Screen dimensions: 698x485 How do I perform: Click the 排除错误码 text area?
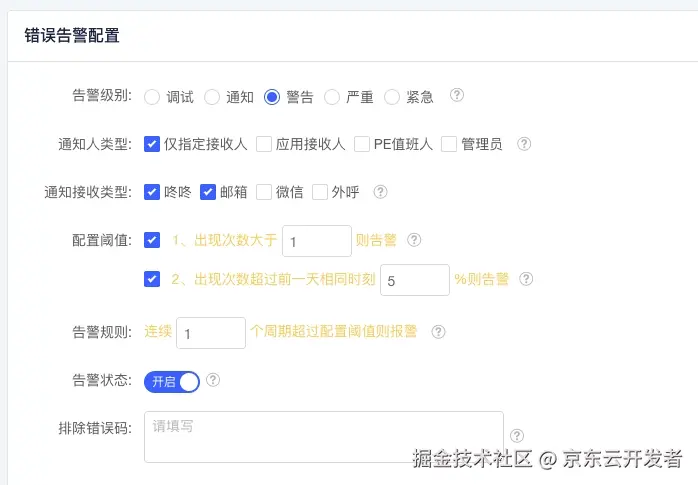tap(323, 437)
